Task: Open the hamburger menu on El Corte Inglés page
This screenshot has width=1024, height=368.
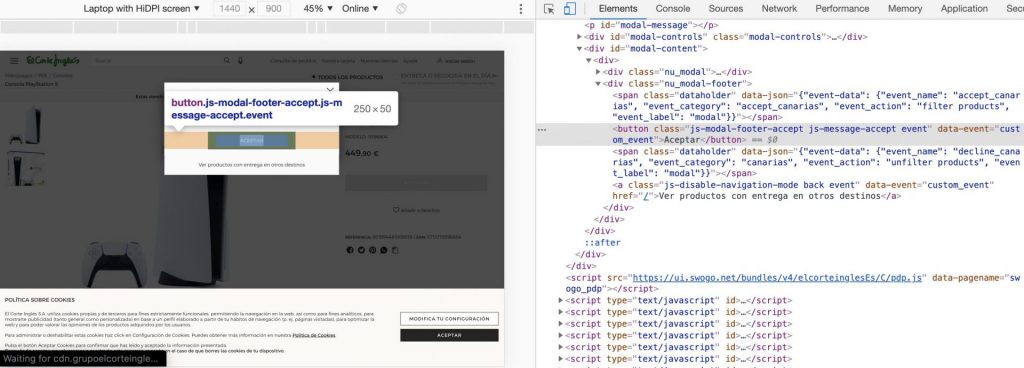Action: 14,61
